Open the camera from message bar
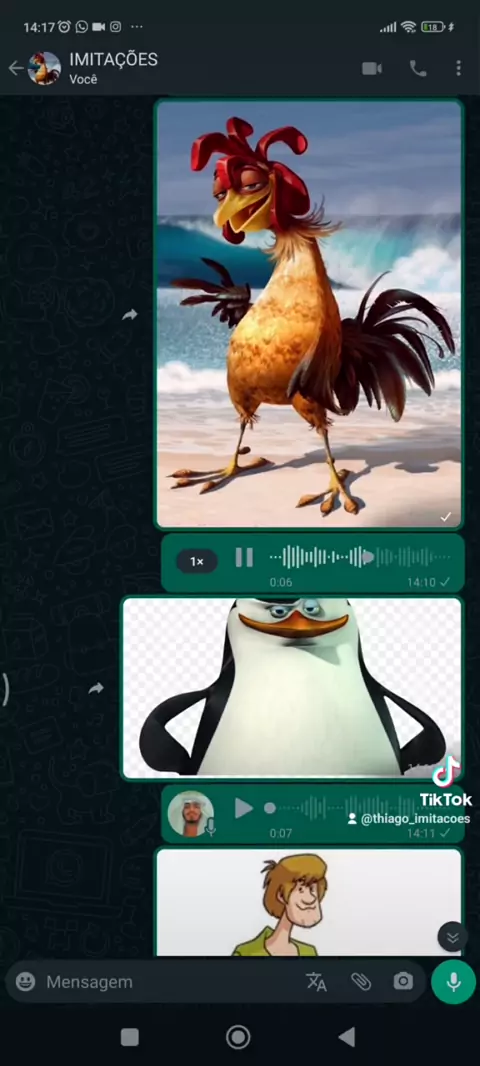This screenshot has width=480, height=1066. click(x=403, y=981)
